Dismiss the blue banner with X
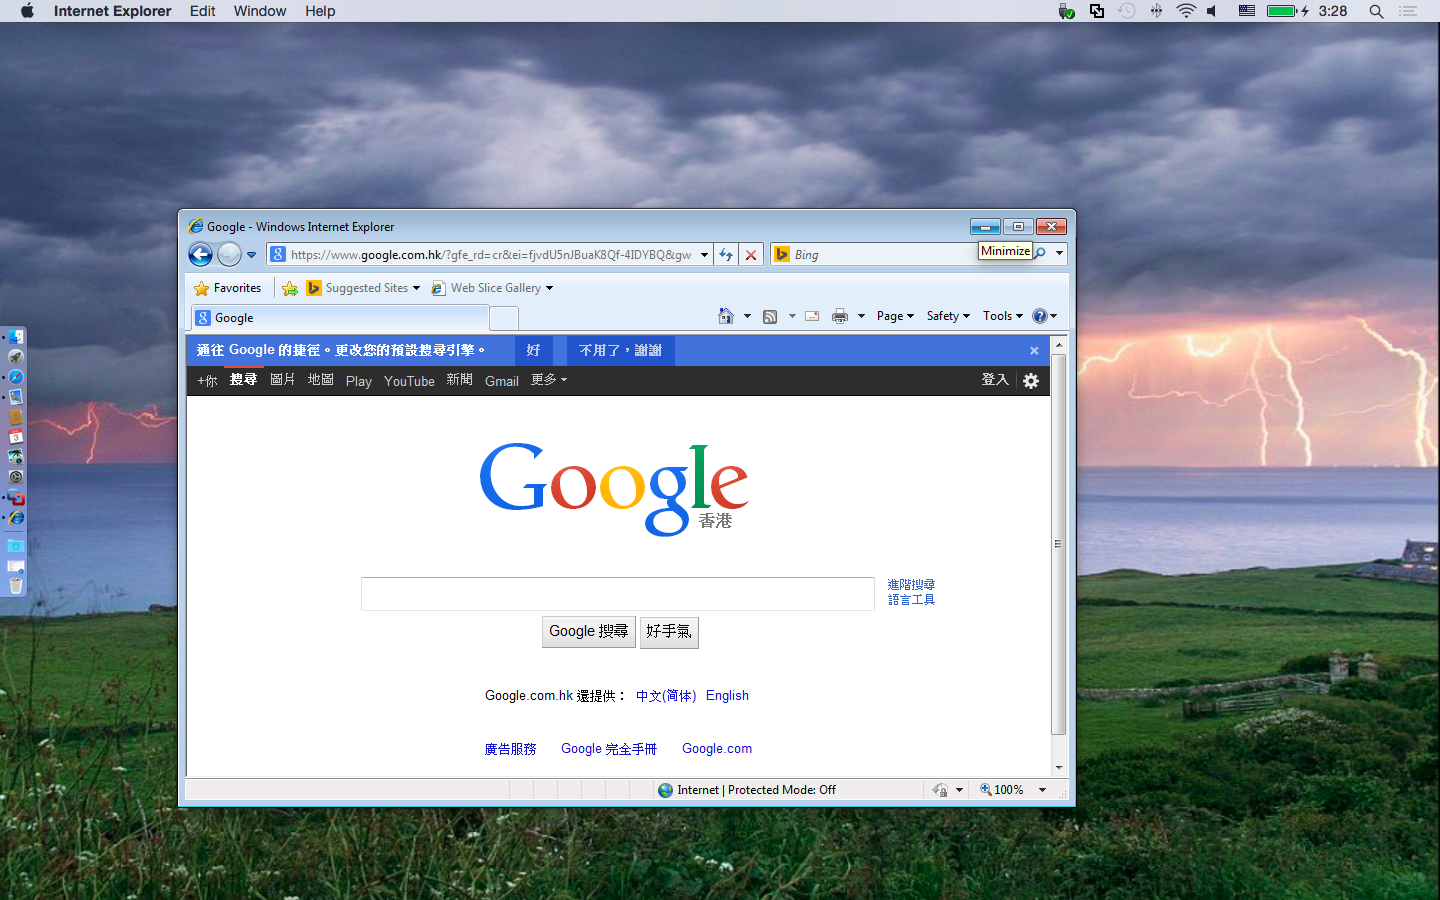 [x=1034, y=351]
